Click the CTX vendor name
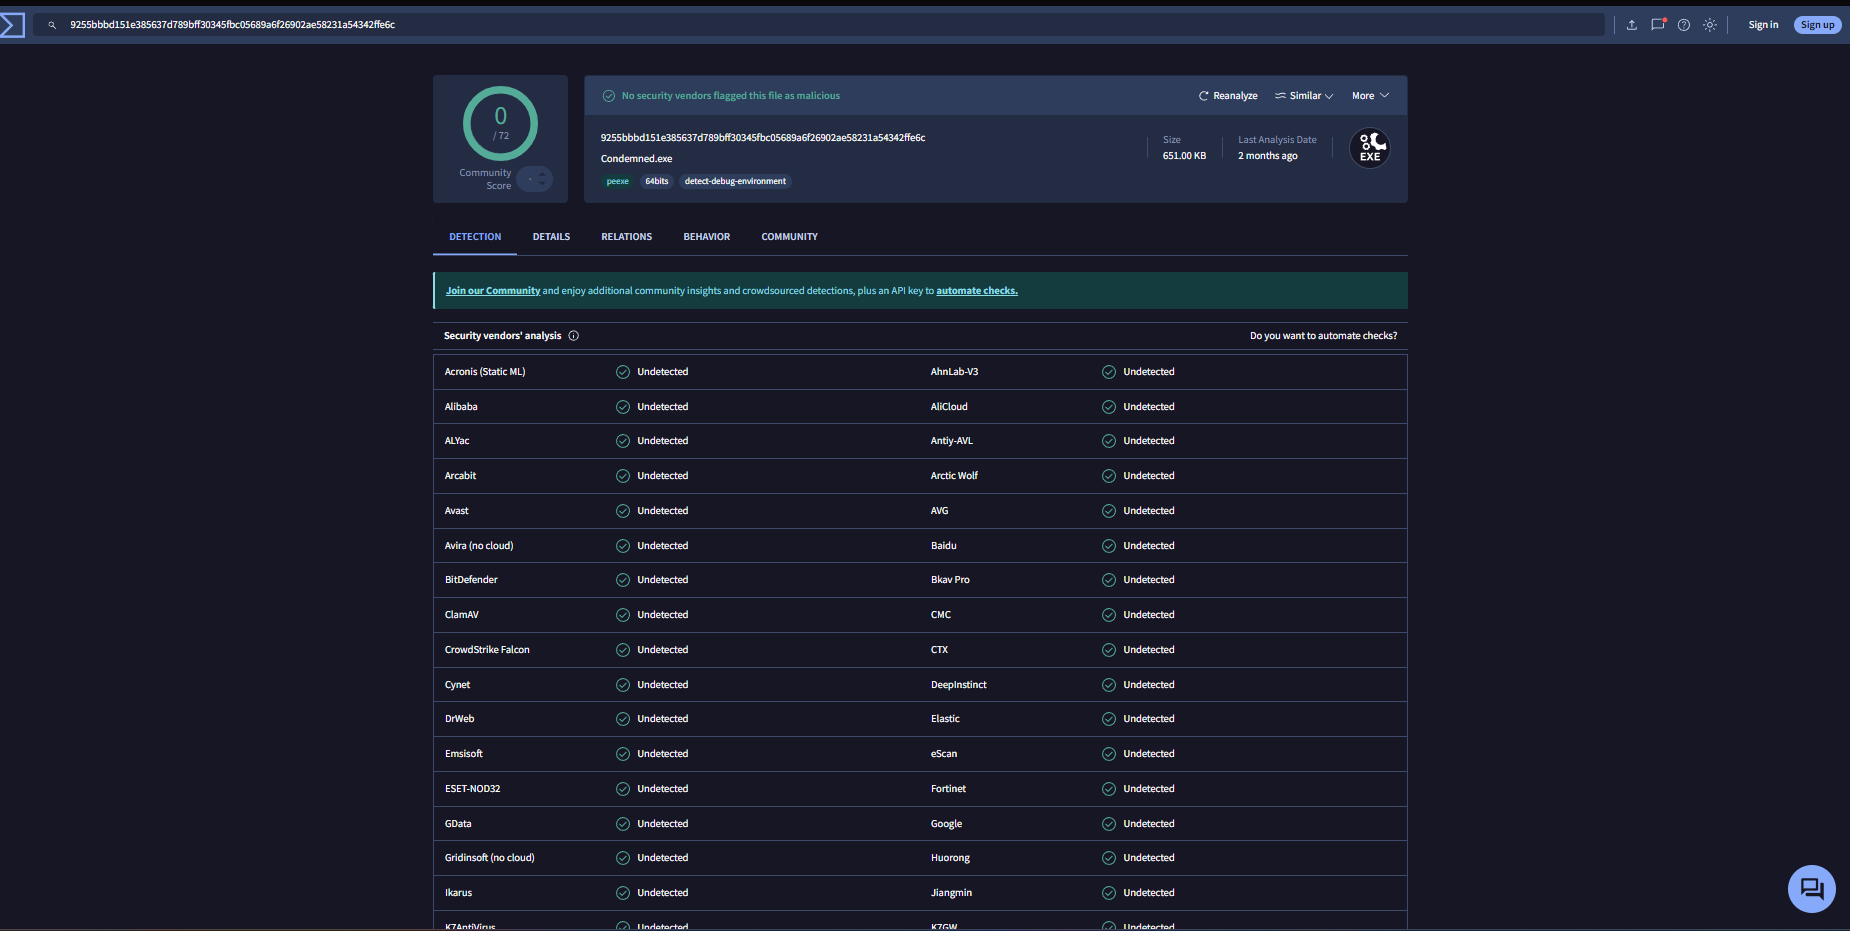 click(x=939, y=650)
